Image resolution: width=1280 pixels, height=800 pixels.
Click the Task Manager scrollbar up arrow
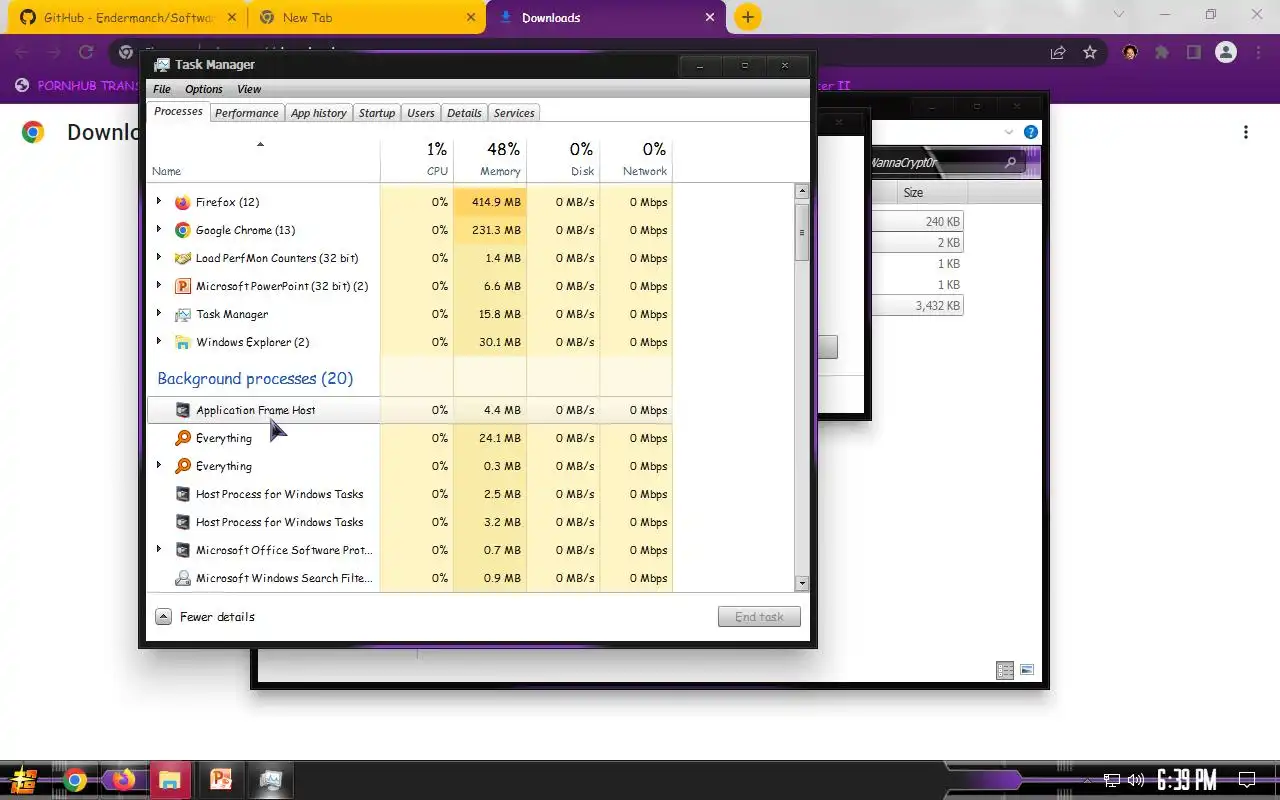[x=801, y=191]
